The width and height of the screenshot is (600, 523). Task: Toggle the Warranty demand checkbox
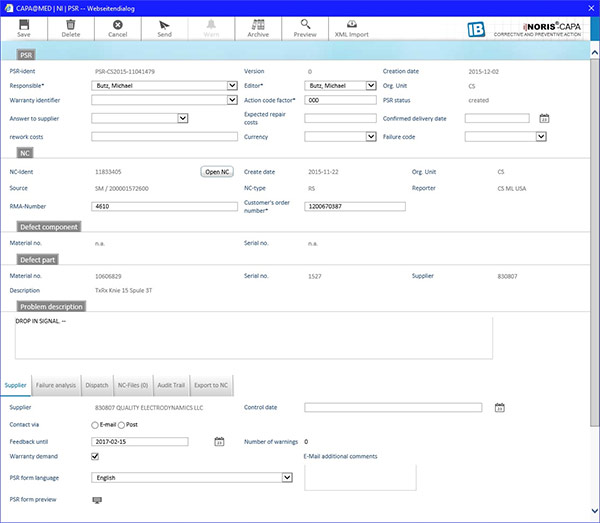[x=95, y=456]
